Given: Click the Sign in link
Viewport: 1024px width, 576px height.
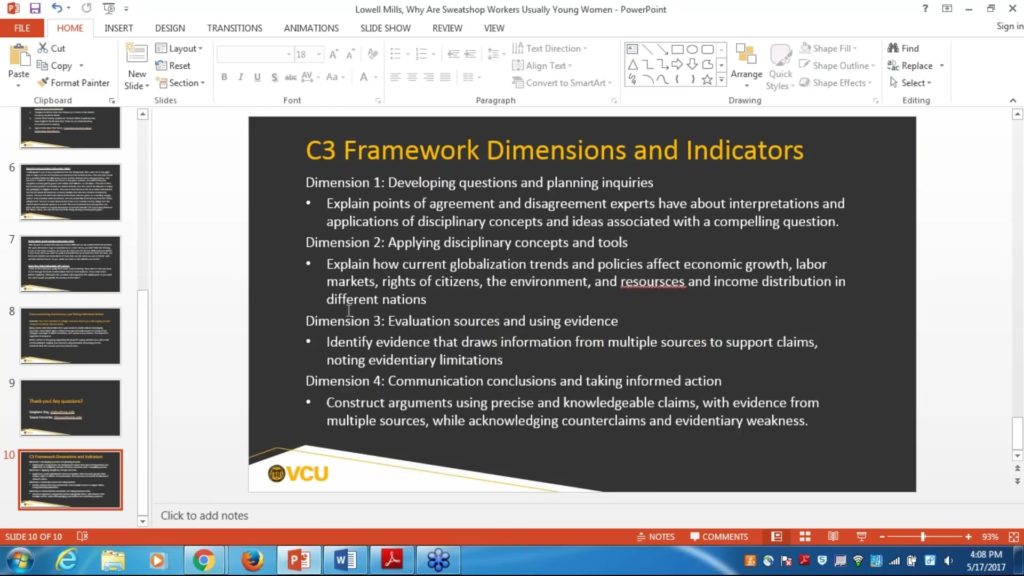Looking at the screenshot, I should pos(1008,27).
